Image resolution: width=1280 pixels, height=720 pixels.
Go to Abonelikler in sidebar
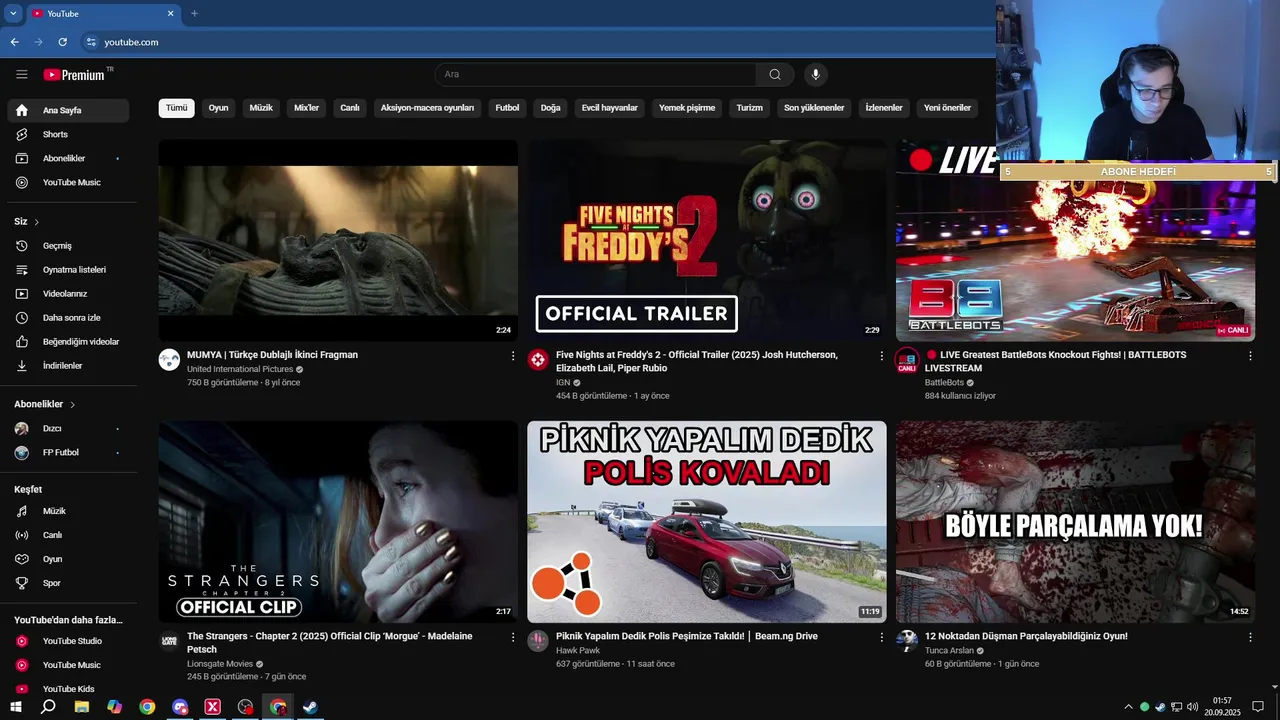[68, 158]
